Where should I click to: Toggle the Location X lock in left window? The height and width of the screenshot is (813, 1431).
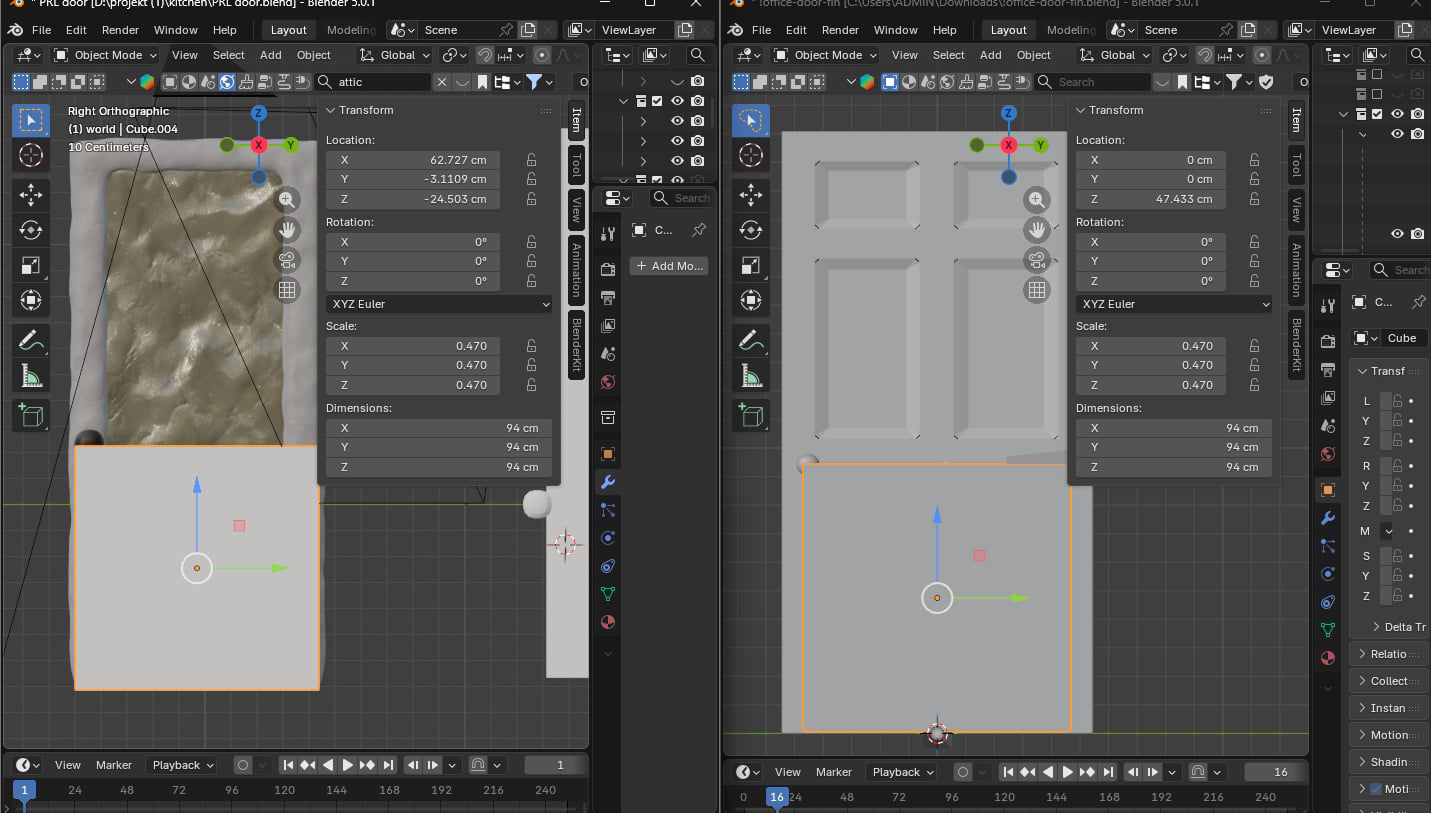click(x=531, y=160)
